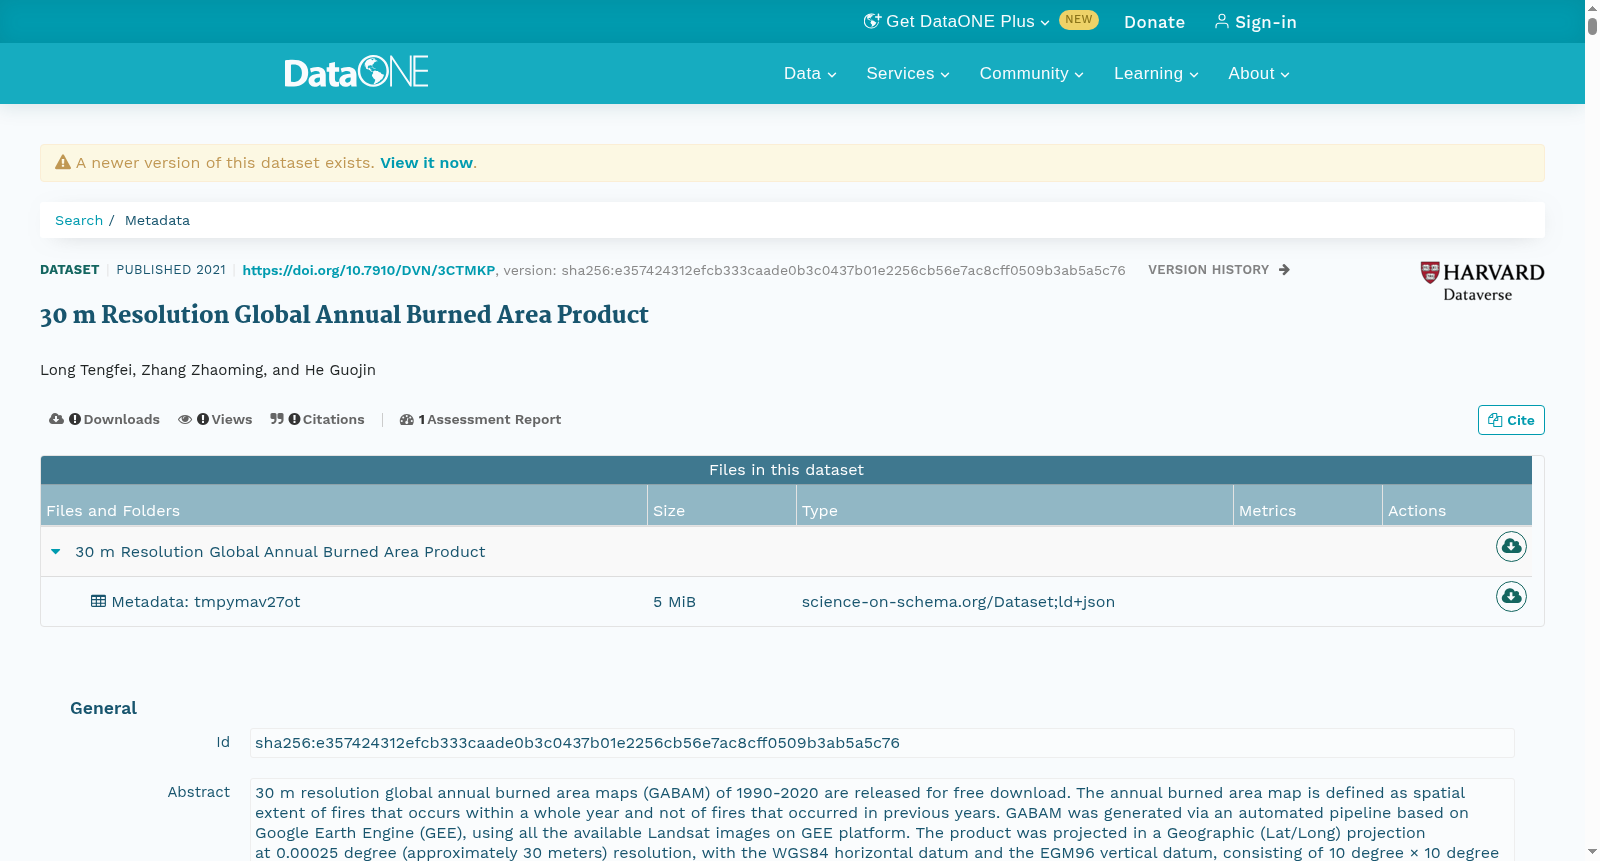Viewport: 1600px width, 861px height.
Task: Click the science-on-schema.org/Dataset;ld+json type cell
Action: tap(958, 602)
